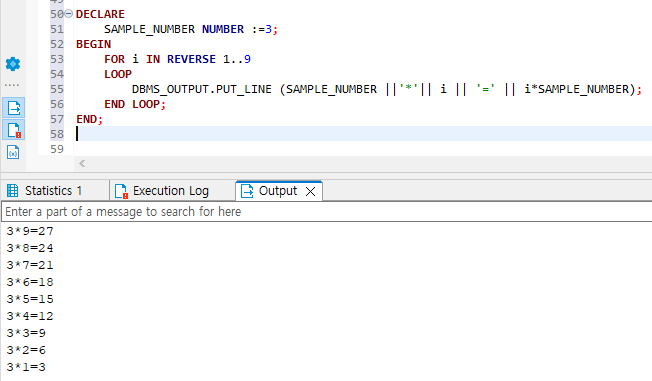Click the Statistics 1 tab grid icon
This screenshot has height=381, width=652.
12,191
